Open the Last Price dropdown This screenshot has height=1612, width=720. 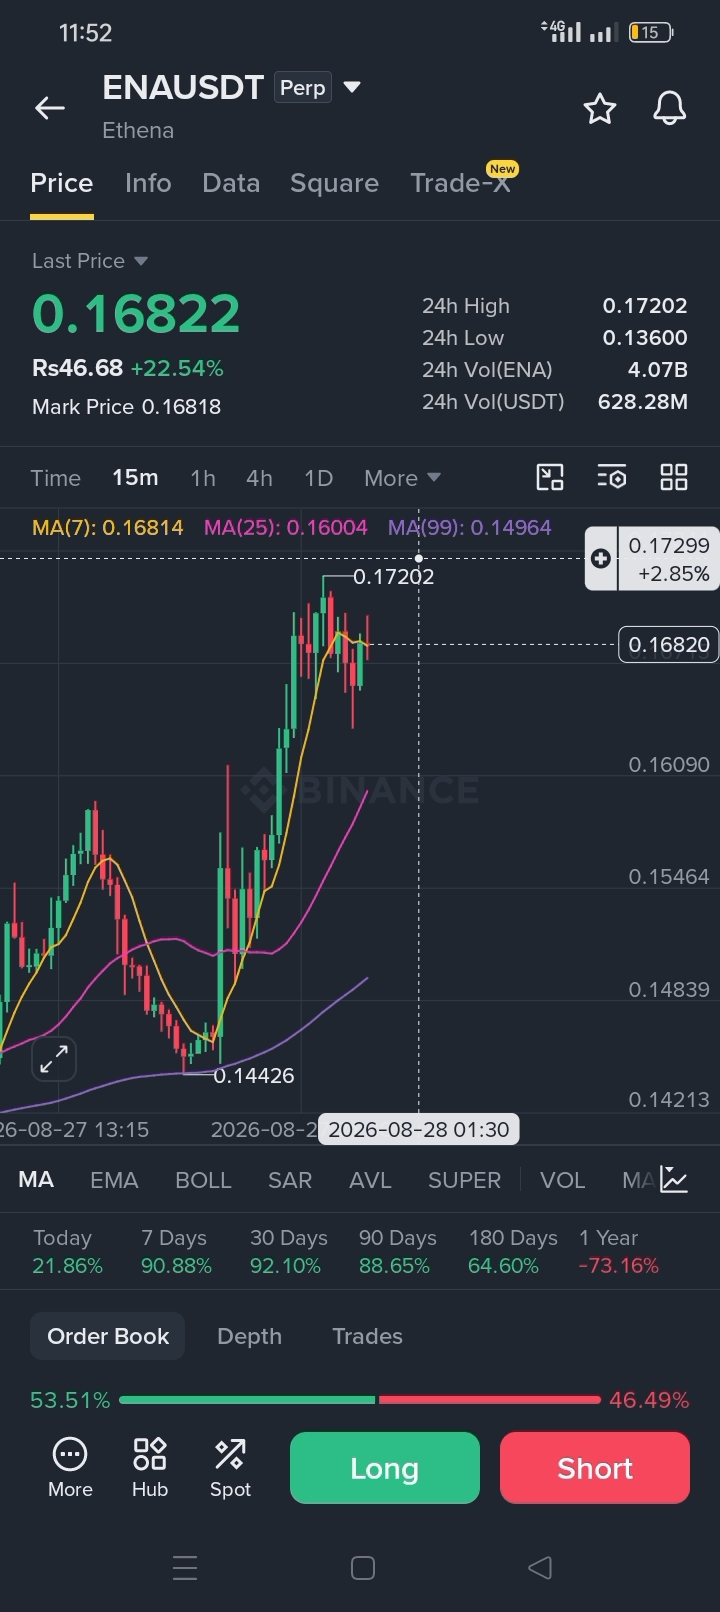(90, 261)
